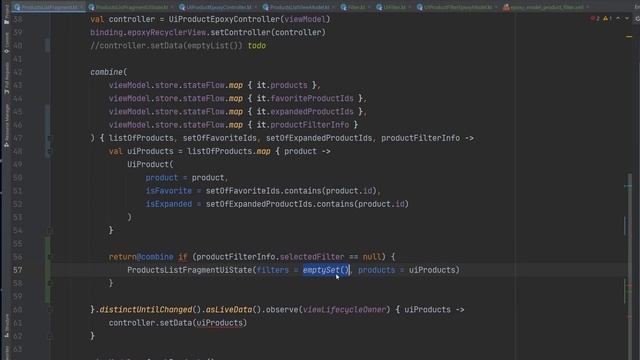640x360 pixels.
Task: Open the Project tool window
Action: point(7,15)
